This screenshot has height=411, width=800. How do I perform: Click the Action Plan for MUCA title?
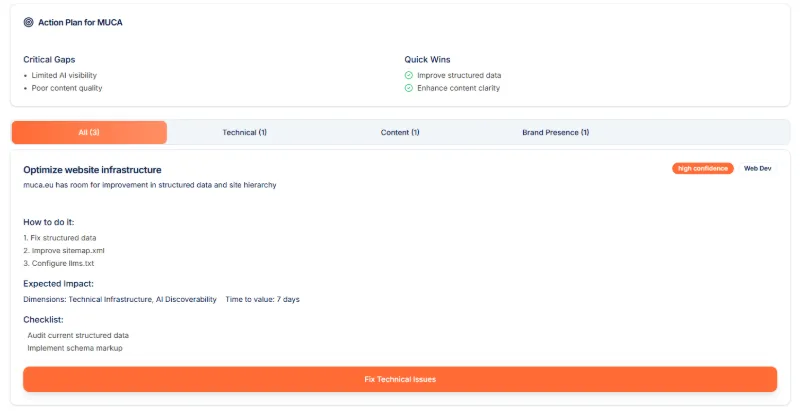(80, 22)
